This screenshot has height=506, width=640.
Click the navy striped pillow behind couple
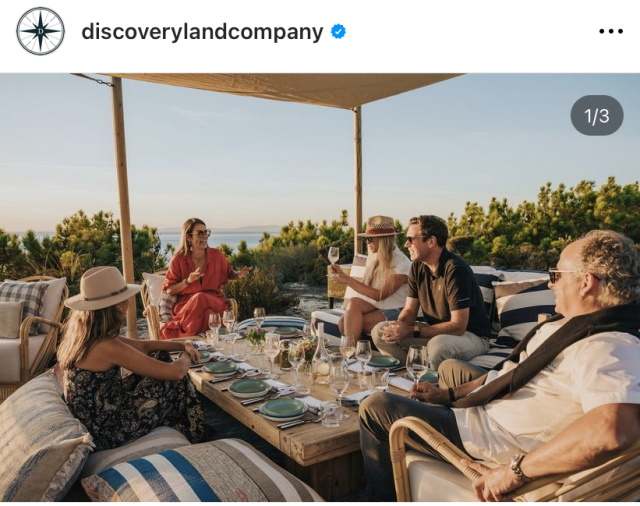coord(524,310)
